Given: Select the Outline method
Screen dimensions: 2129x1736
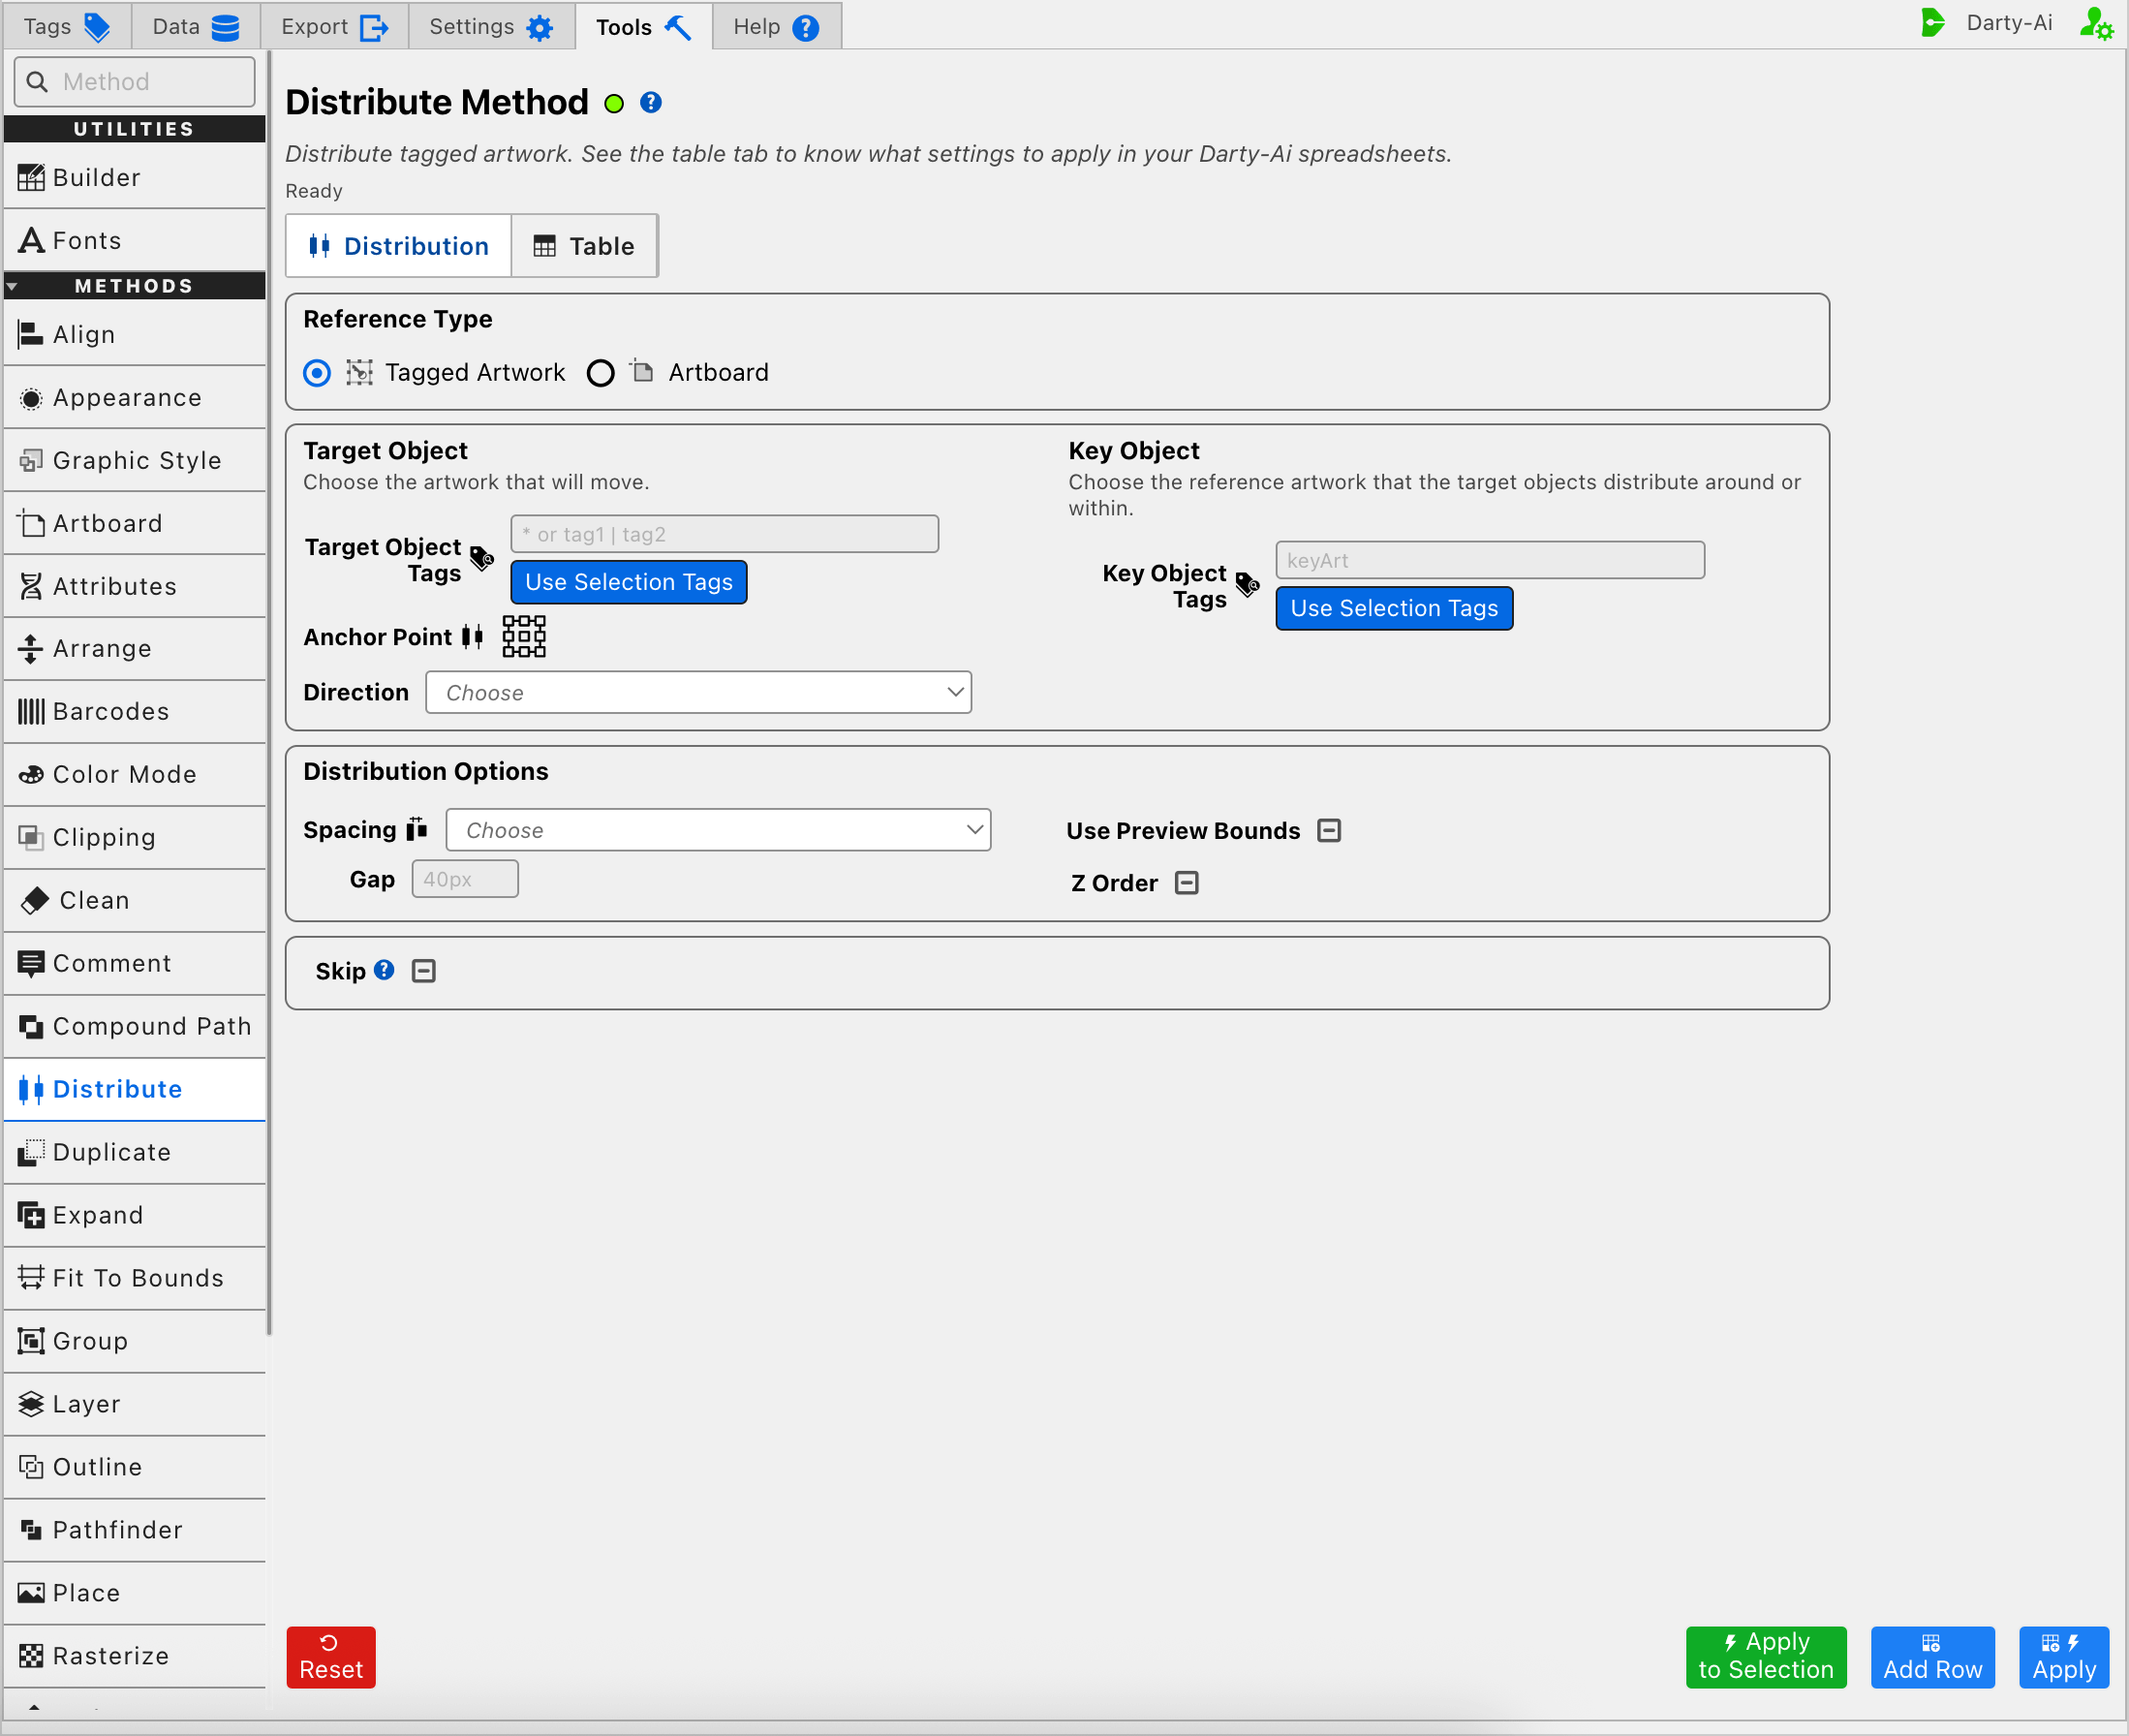Looking at the screenshot, I should click(135, 1467).
